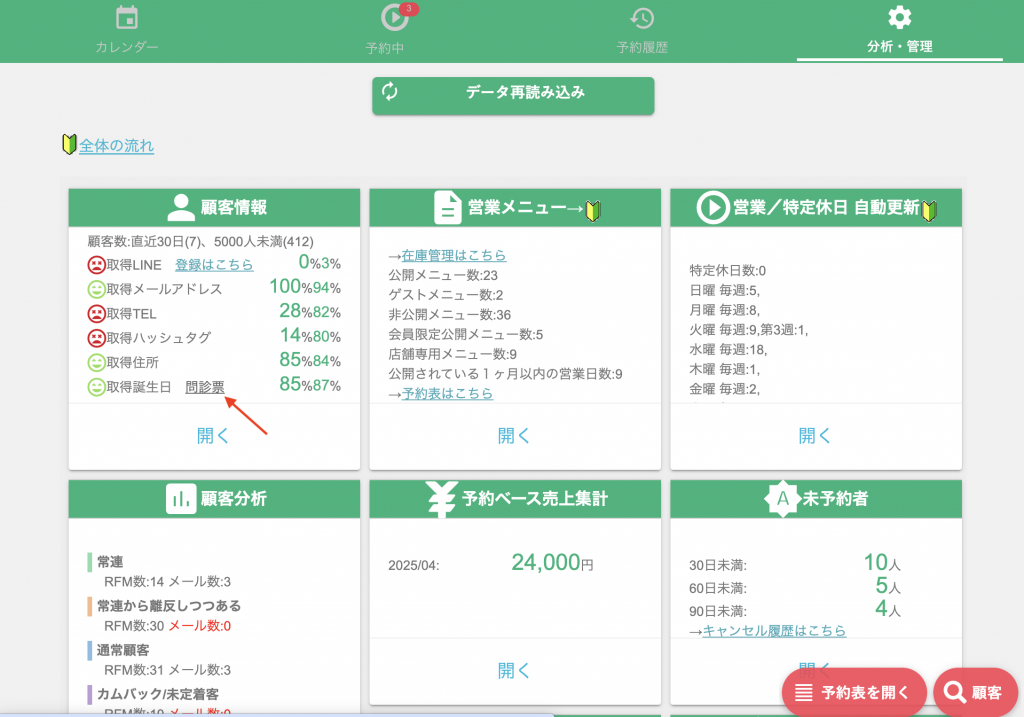The height and width of the screenshot is (717, 1024).
Task: Expand 営業／特定休日 card with 開く
Action: 815,436
